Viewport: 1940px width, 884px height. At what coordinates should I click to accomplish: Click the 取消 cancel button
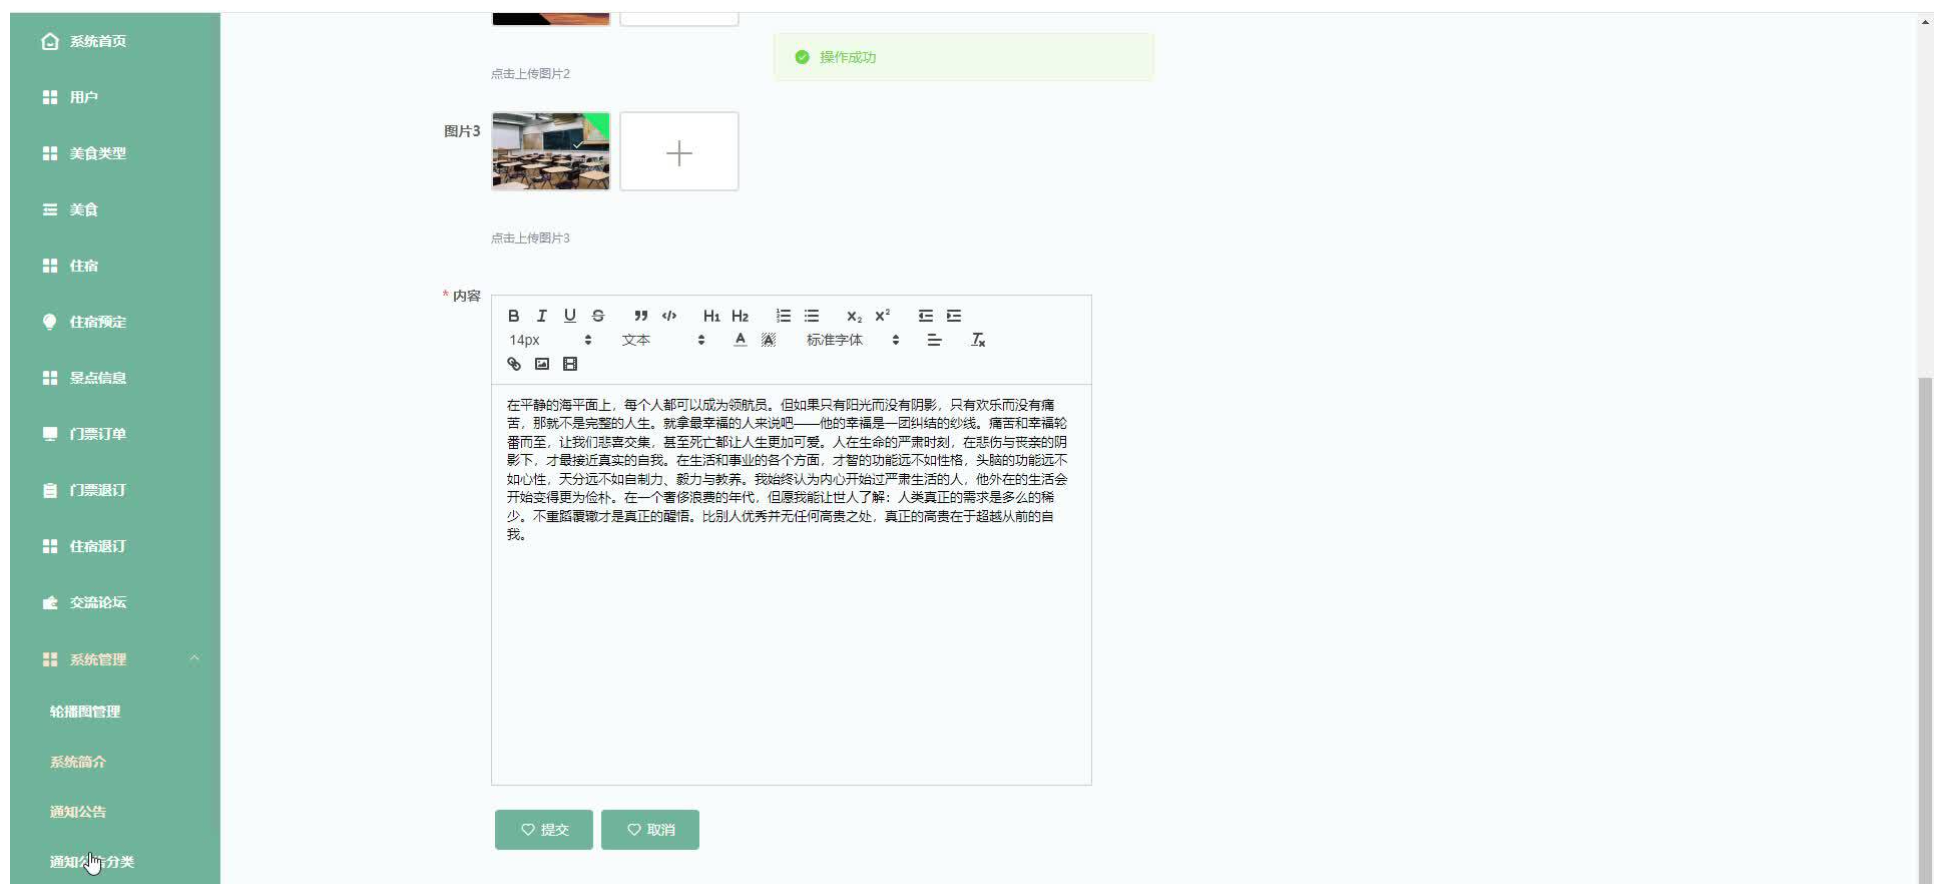pos(650,830)
